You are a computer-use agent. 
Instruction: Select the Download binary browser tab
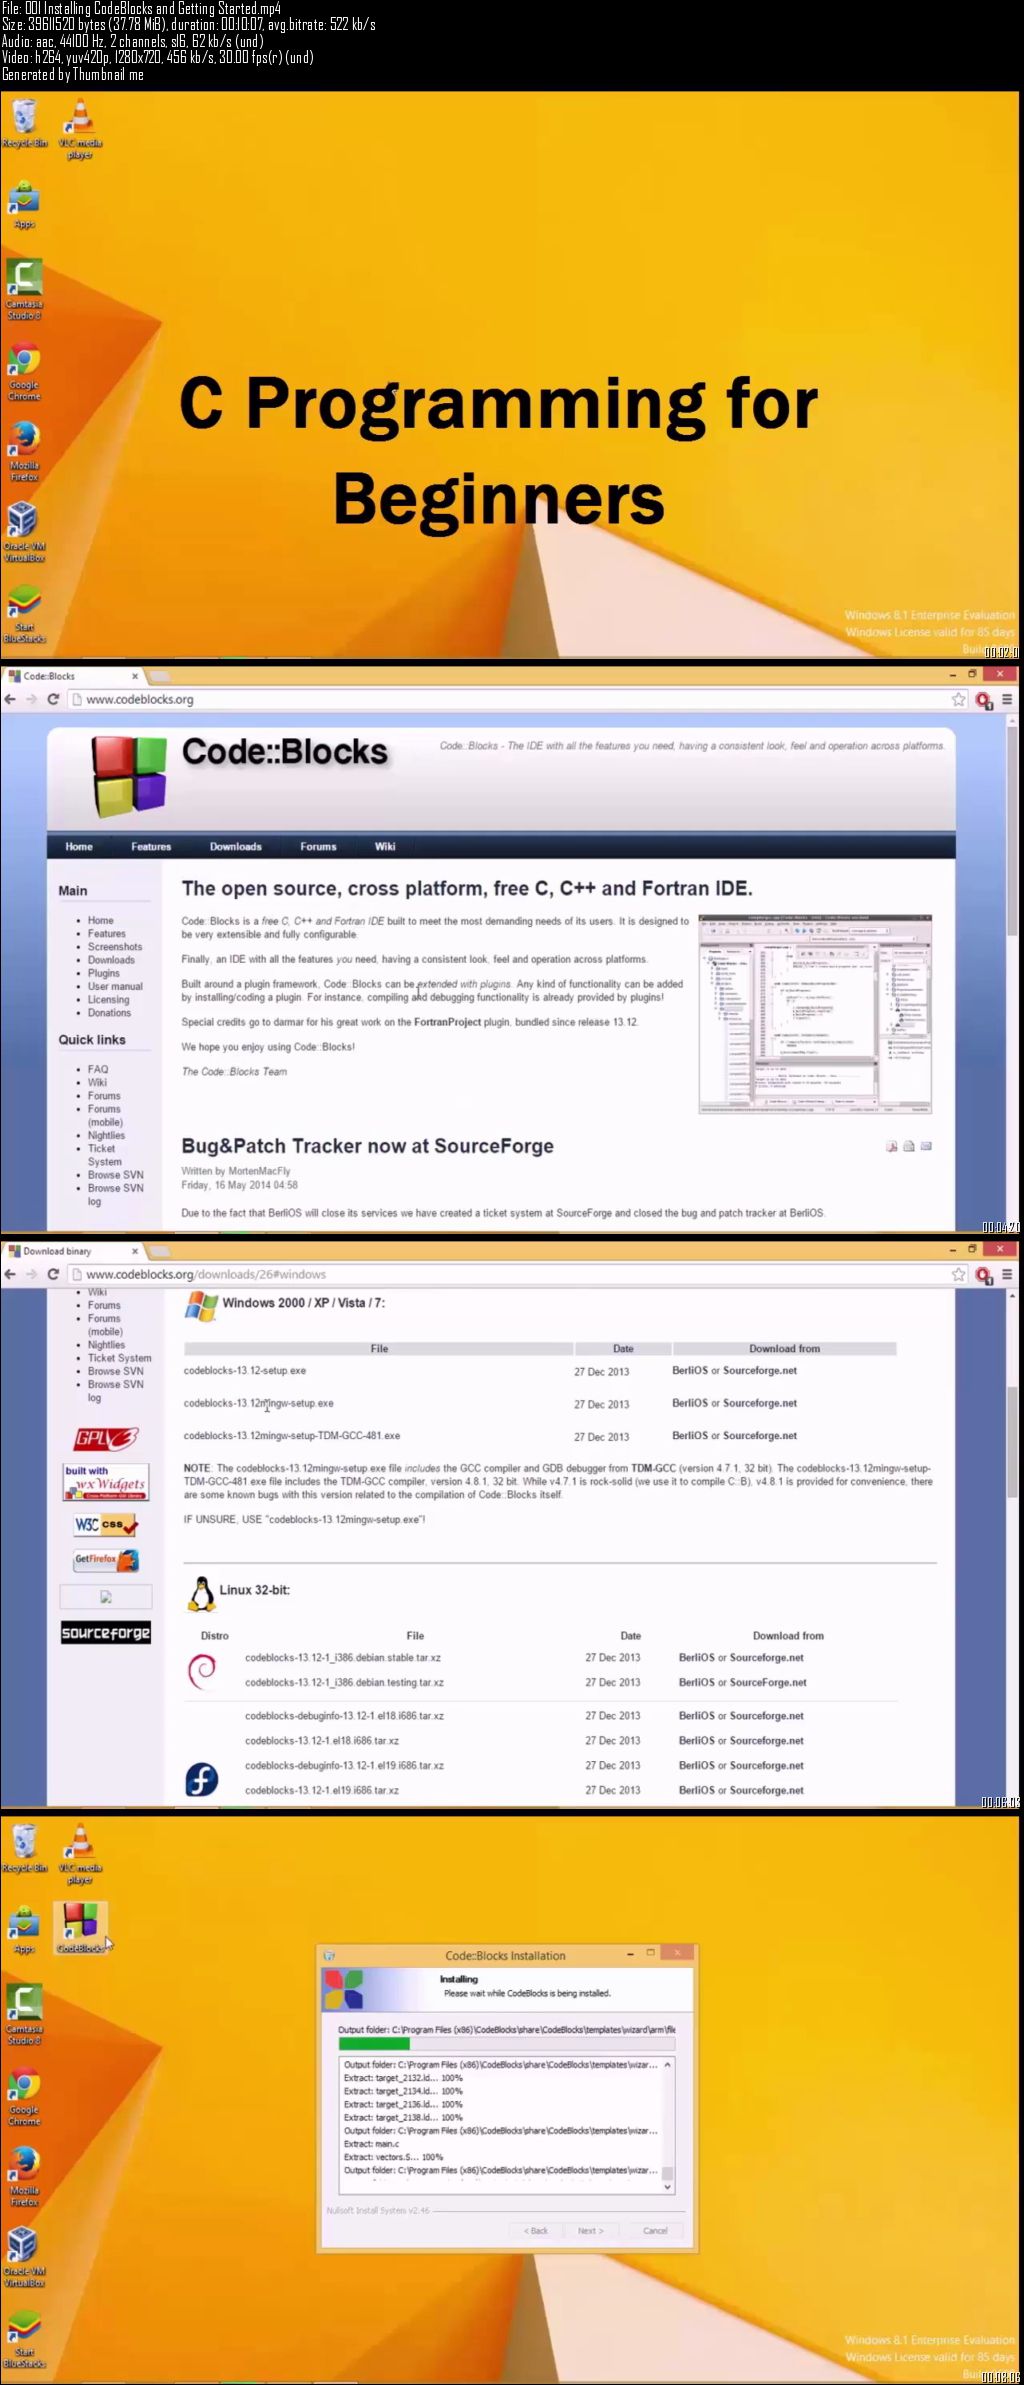click(x=73, y=1251)
